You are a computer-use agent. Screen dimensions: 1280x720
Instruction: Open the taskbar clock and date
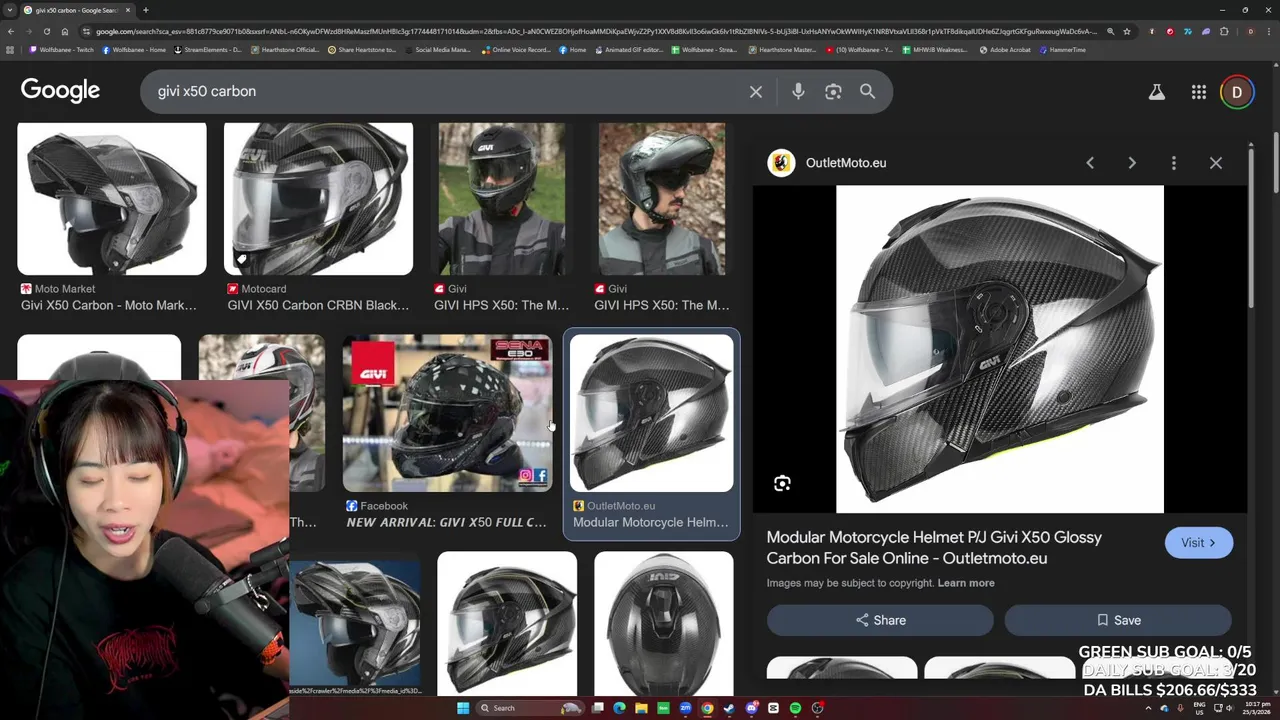[x=1255, y=708]
